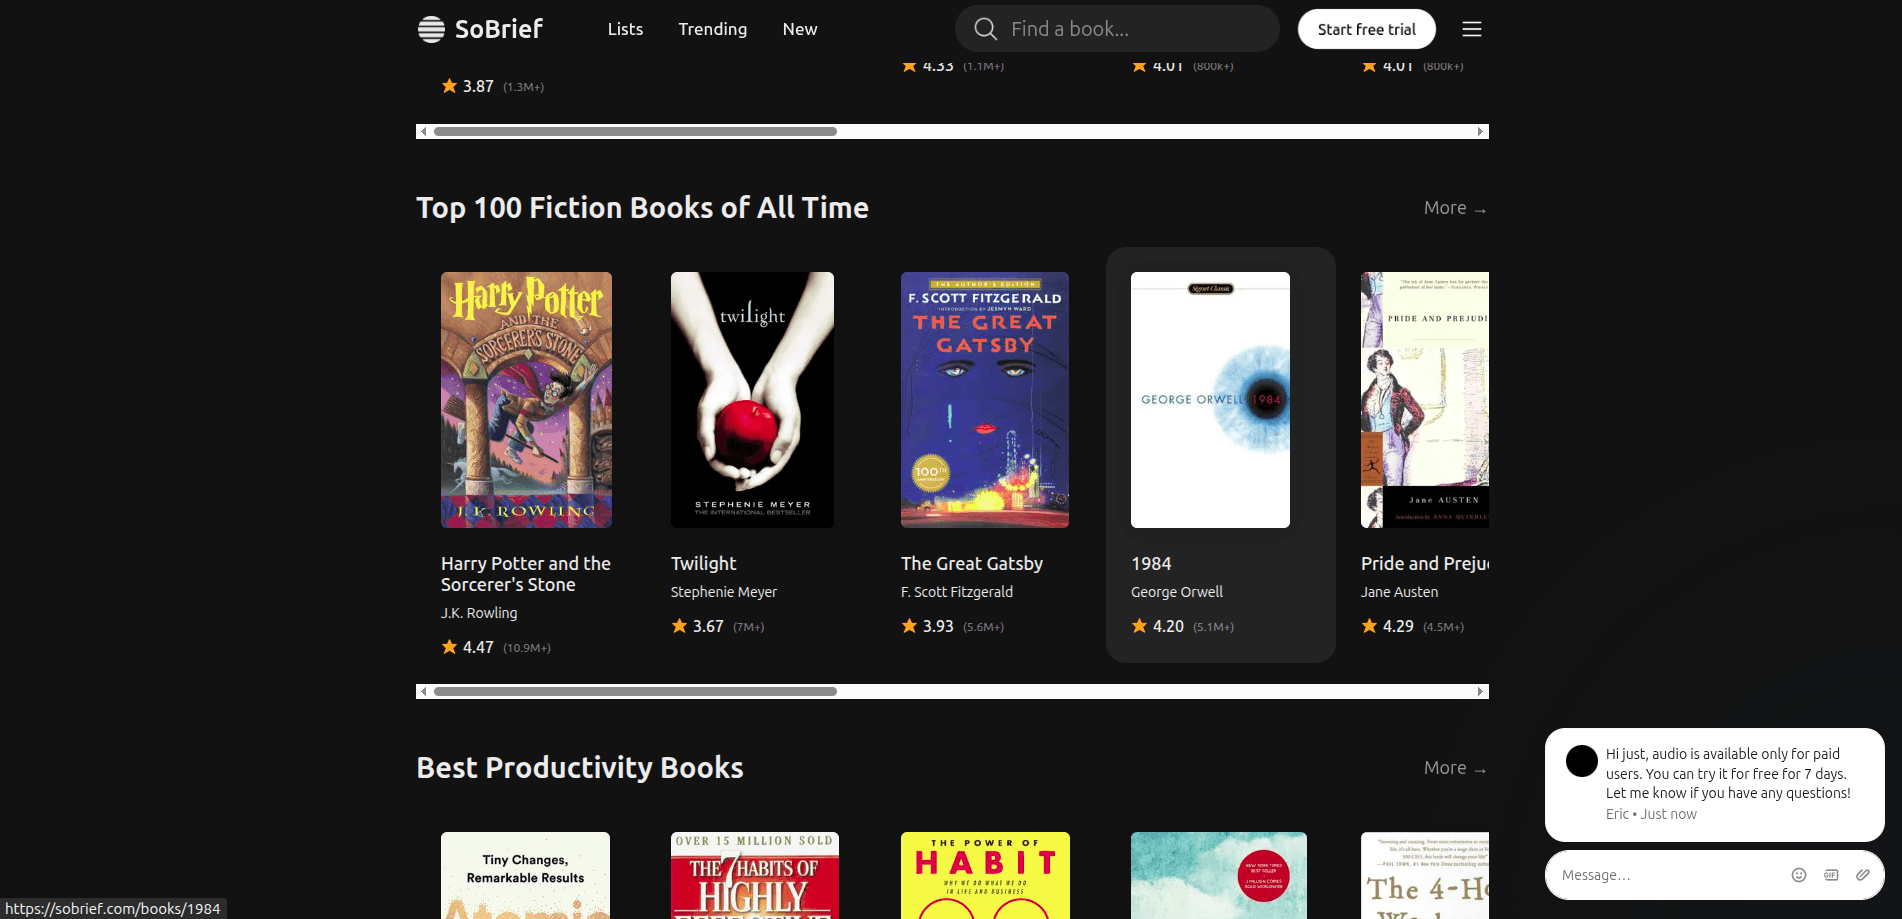Screen dimensions: 1902x919
Task: Click the Eric • Just now timestamp
Action: (1651, 814)
